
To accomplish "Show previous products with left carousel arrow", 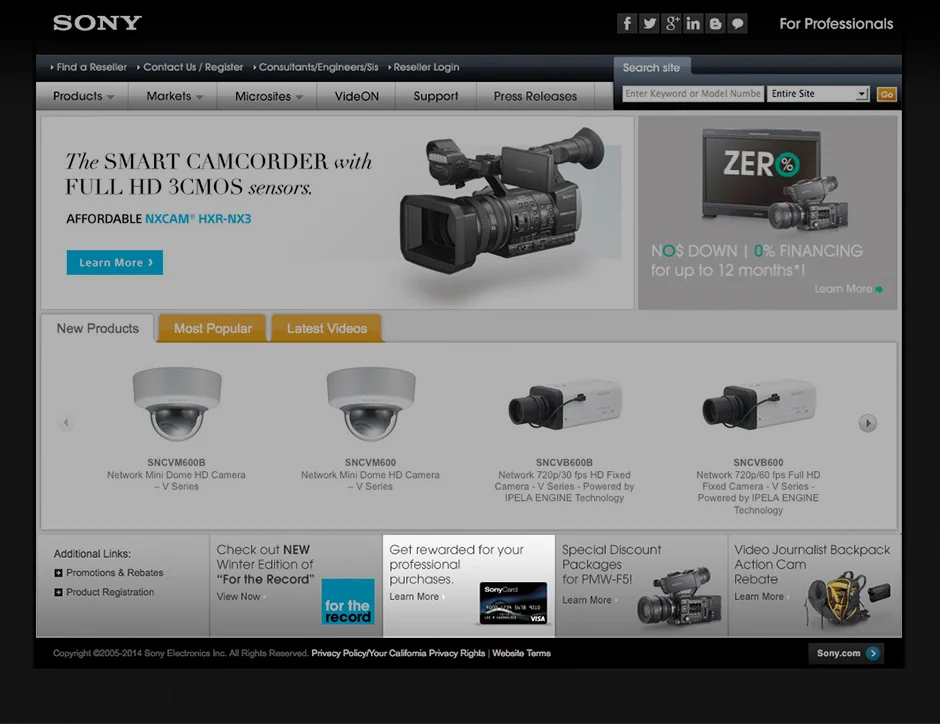I will pyautogui.click(x=66, y=423).
